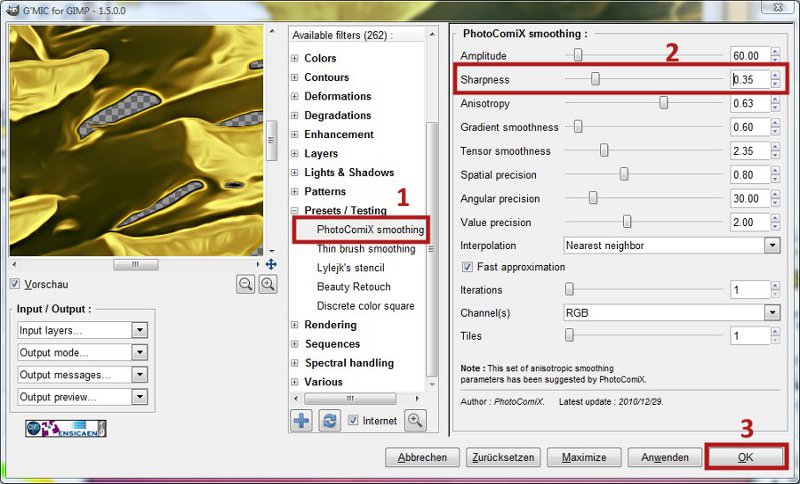Open the Input layers dropdown
Image resolution: width=800 pixels, height=484 pixels.
(x=83, y=330)
